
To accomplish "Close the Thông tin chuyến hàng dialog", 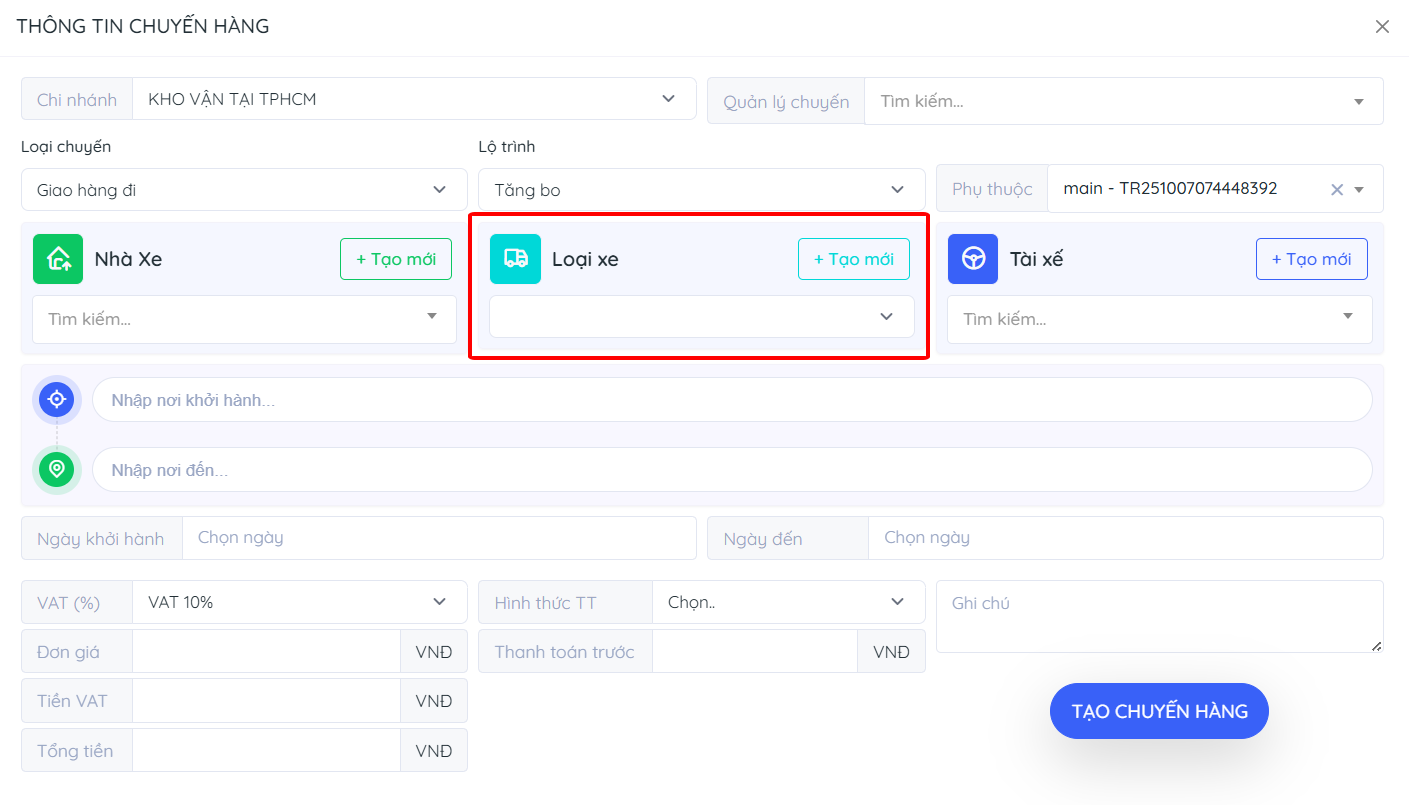I will 1382,27.
